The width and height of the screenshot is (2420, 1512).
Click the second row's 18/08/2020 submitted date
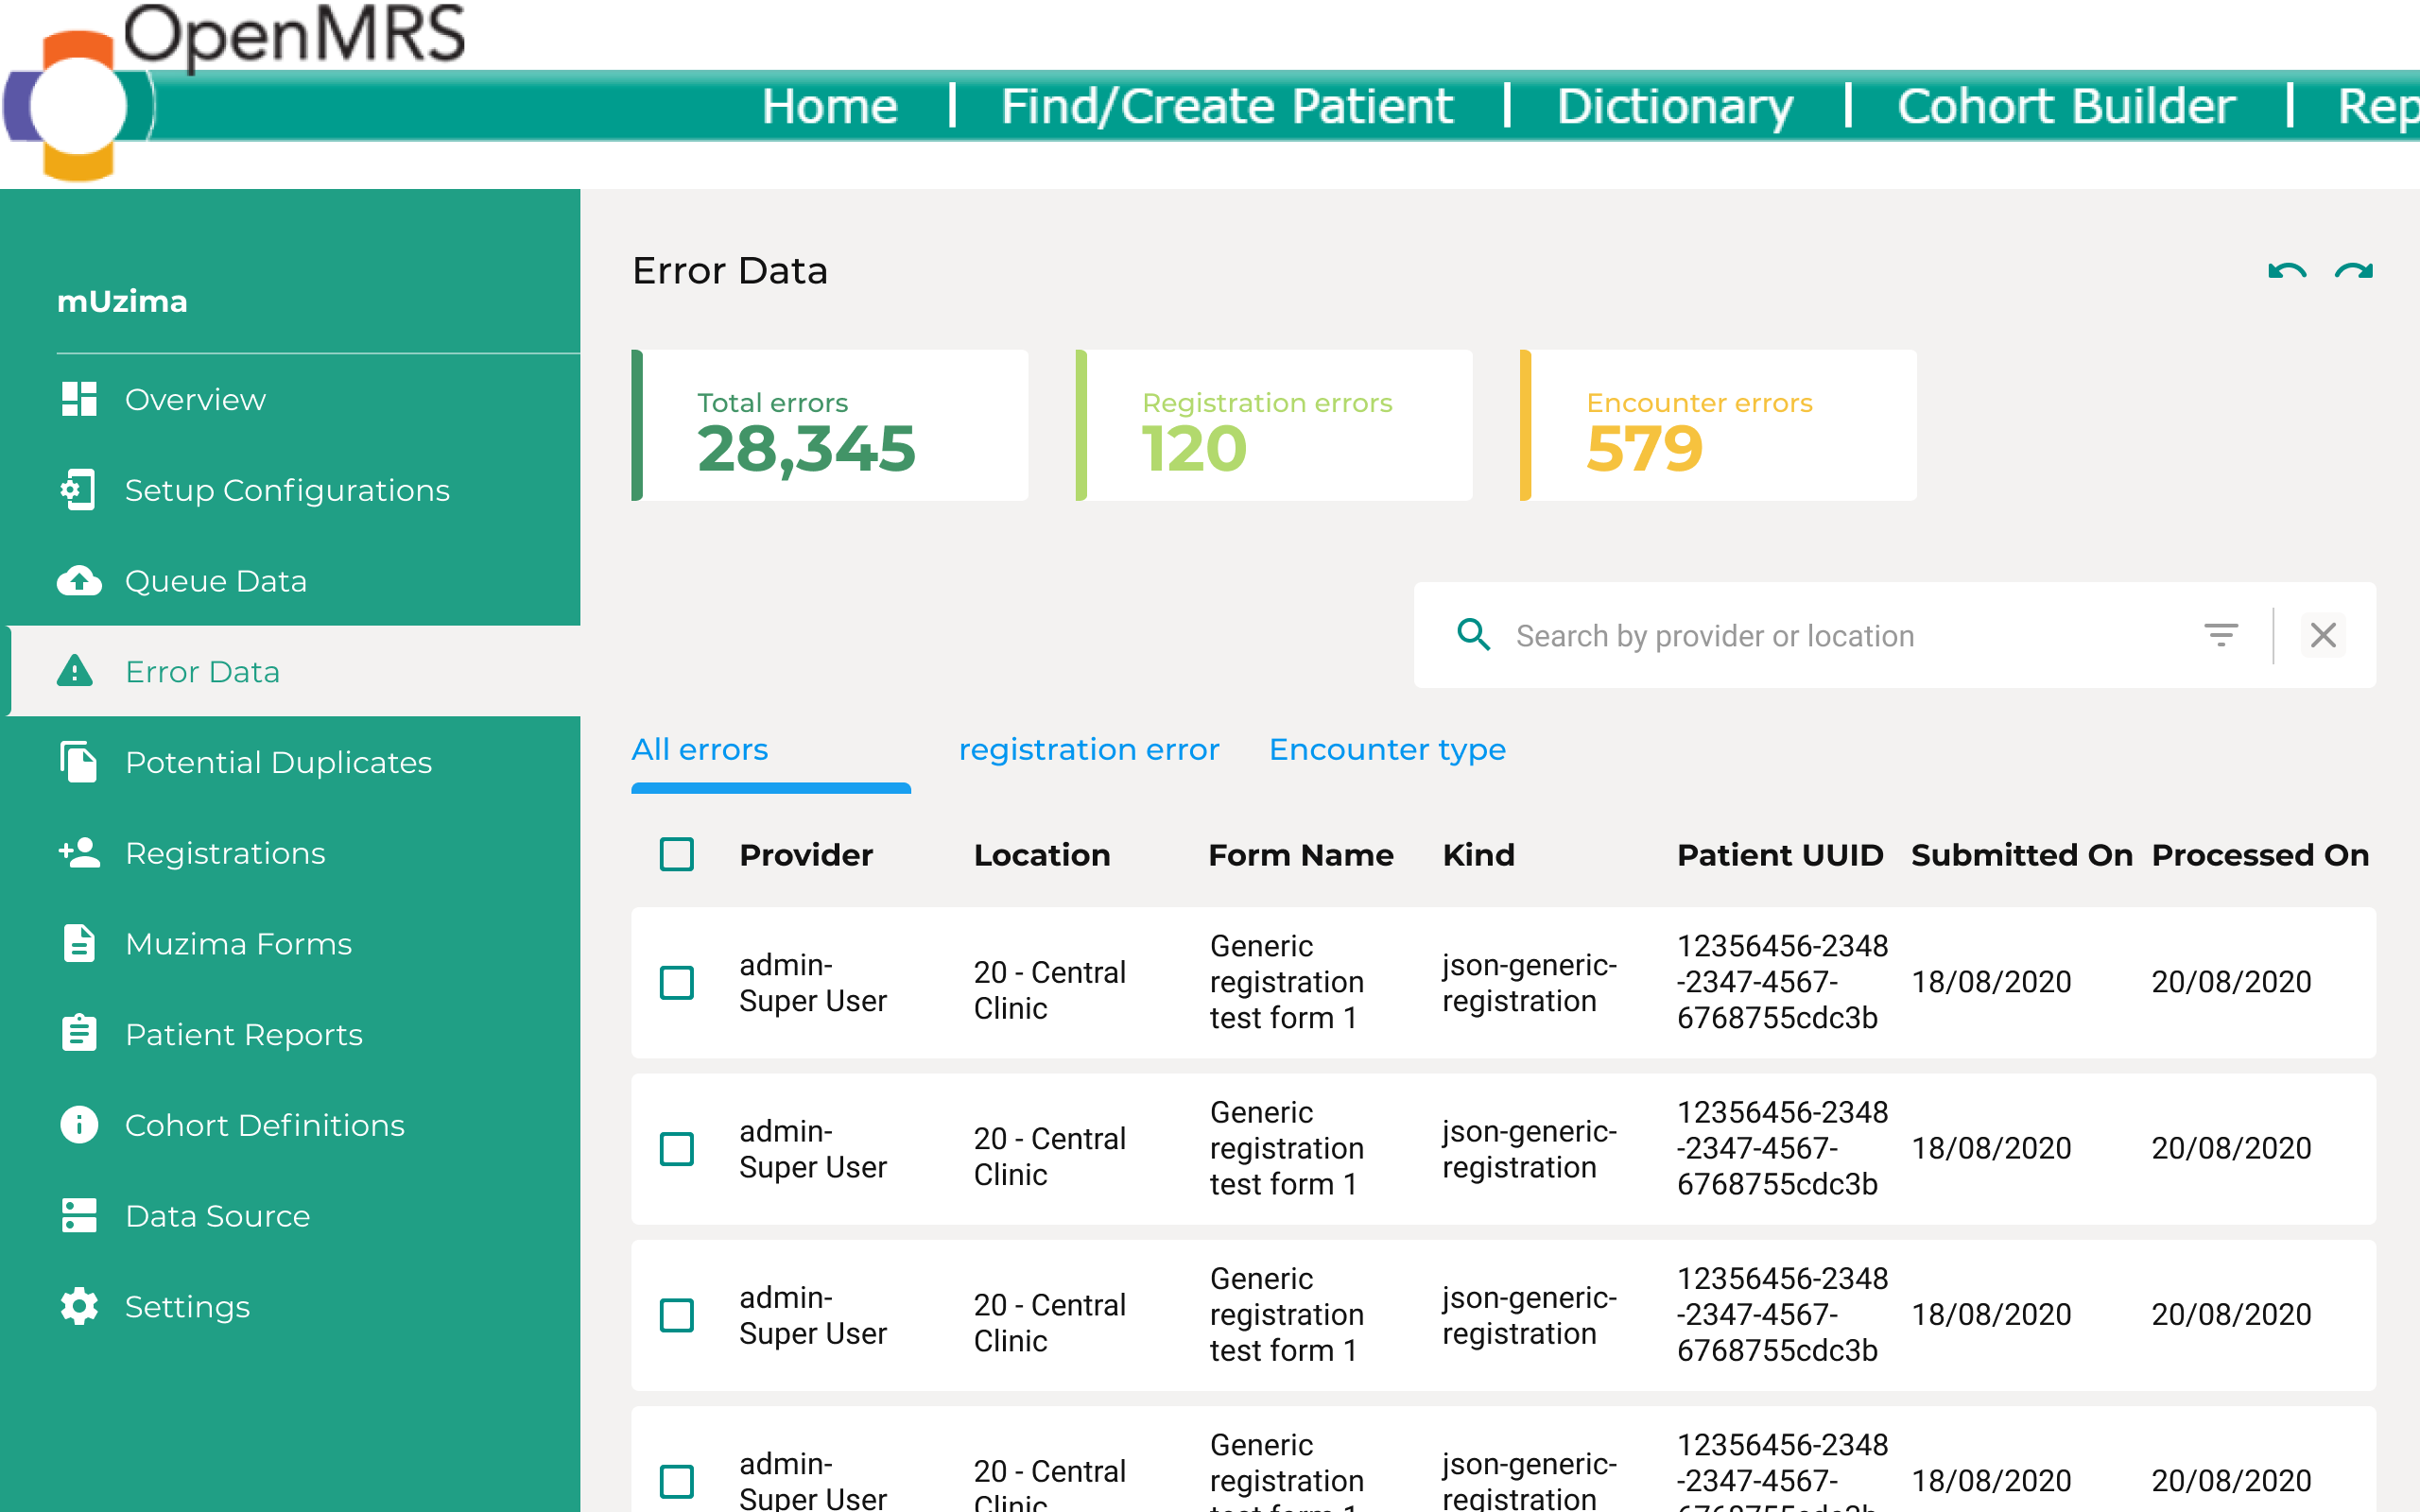tap(1991, 1149)
